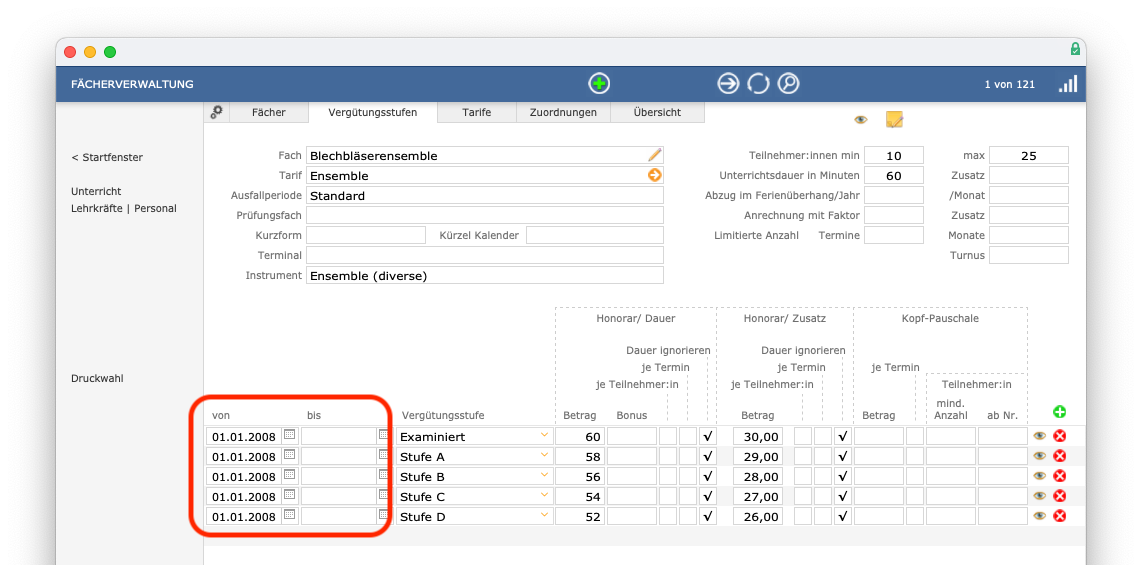Click the orange arrow icon in Tarif field
This screenshot has height=565, width=1142.
point(655,175)
